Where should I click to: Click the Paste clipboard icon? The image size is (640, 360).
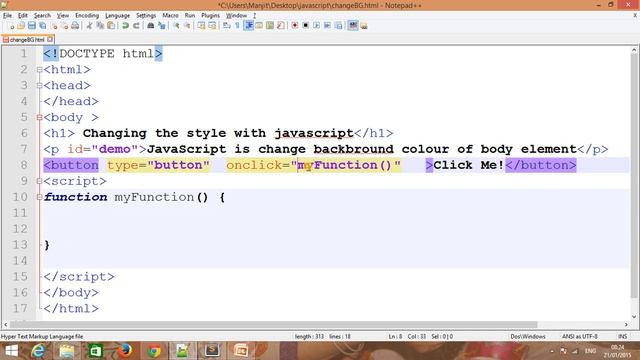(111, 26)
